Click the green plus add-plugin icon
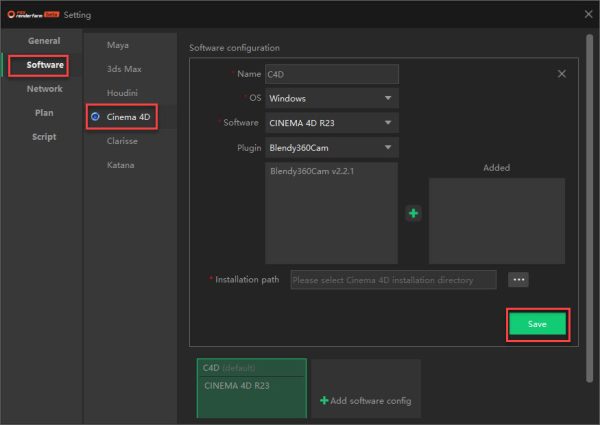 tap(413, 213)
